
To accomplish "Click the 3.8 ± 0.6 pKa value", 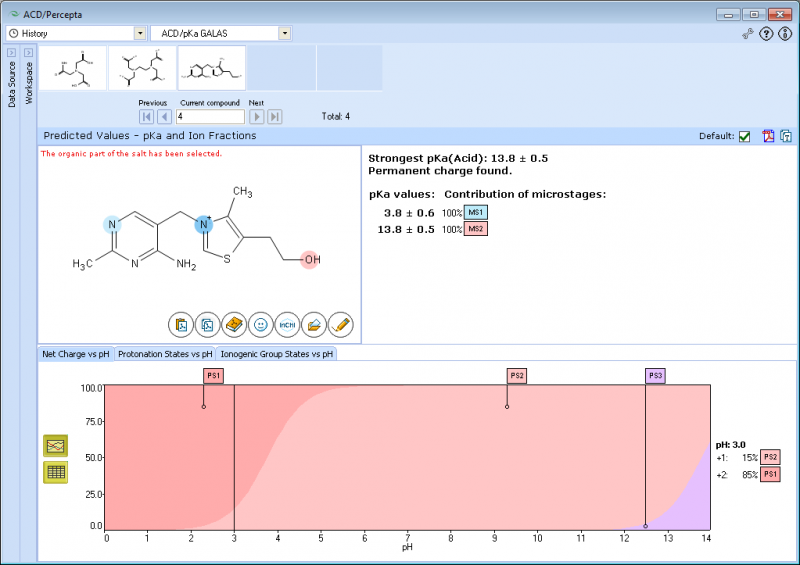I will 409,213.
